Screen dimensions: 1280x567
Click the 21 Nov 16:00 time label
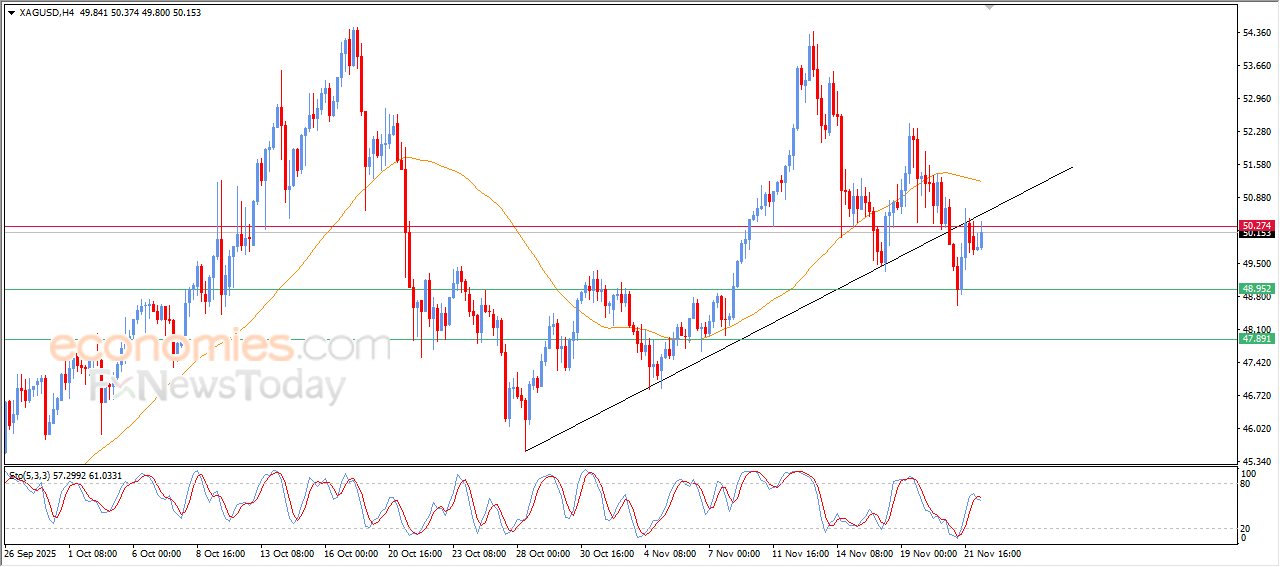tap(991, 552)
